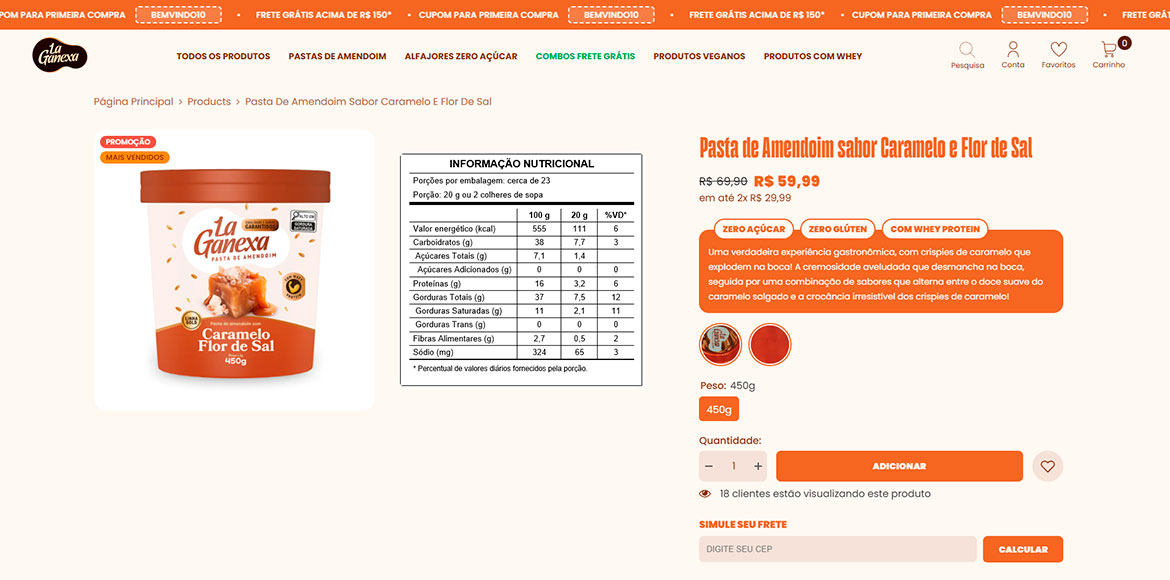Open Produtos Veganos menu
Image resolution: width=1170 pixels, height=580 pixels.
(699, 56)
